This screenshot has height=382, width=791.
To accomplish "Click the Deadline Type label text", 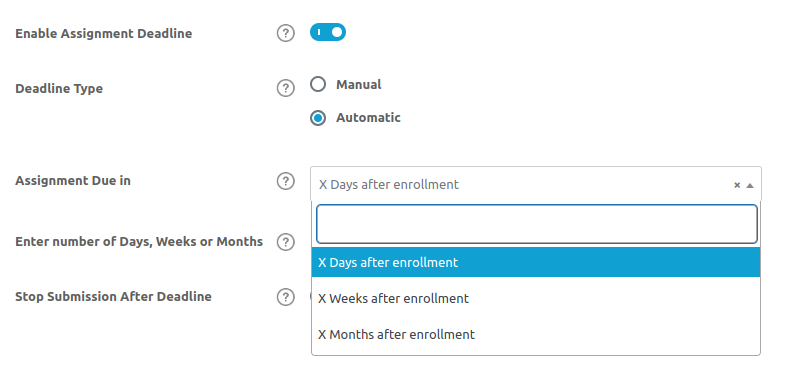I will pyautogui.click(x=59, y=89).
